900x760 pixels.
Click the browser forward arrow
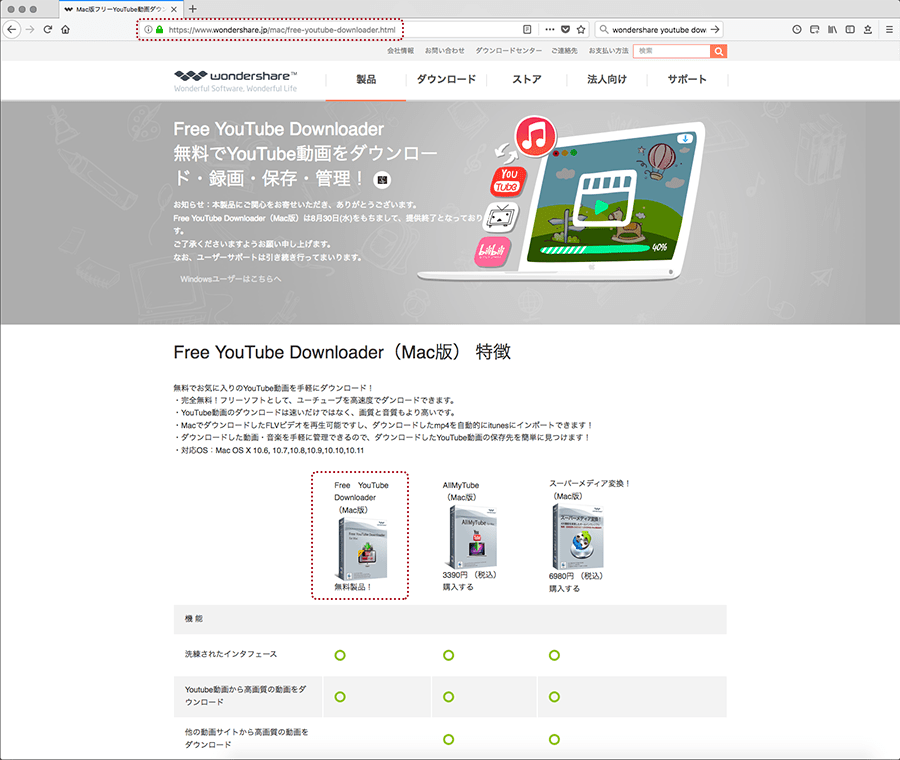pos(30,29)
